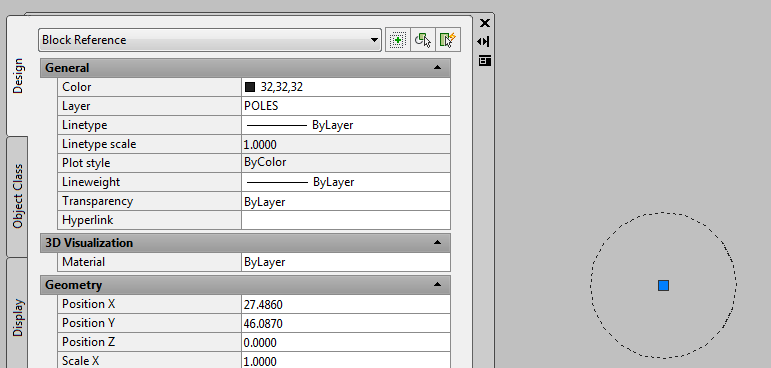This screenshot has width=771, height=368.
Task: Collapse the General section
Action: [x=438, y=68]
